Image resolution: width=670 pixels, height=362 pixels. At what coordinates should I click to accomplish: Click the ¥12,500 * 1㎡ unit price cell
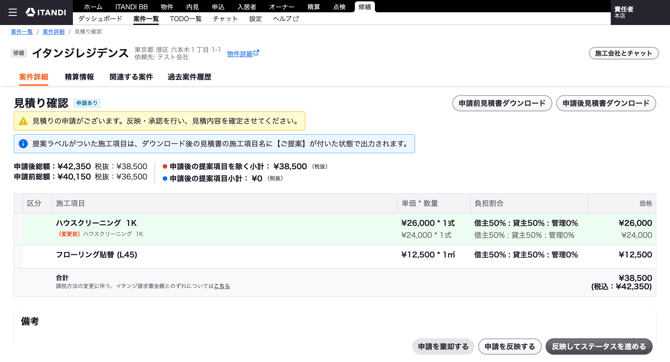[428, 255]
